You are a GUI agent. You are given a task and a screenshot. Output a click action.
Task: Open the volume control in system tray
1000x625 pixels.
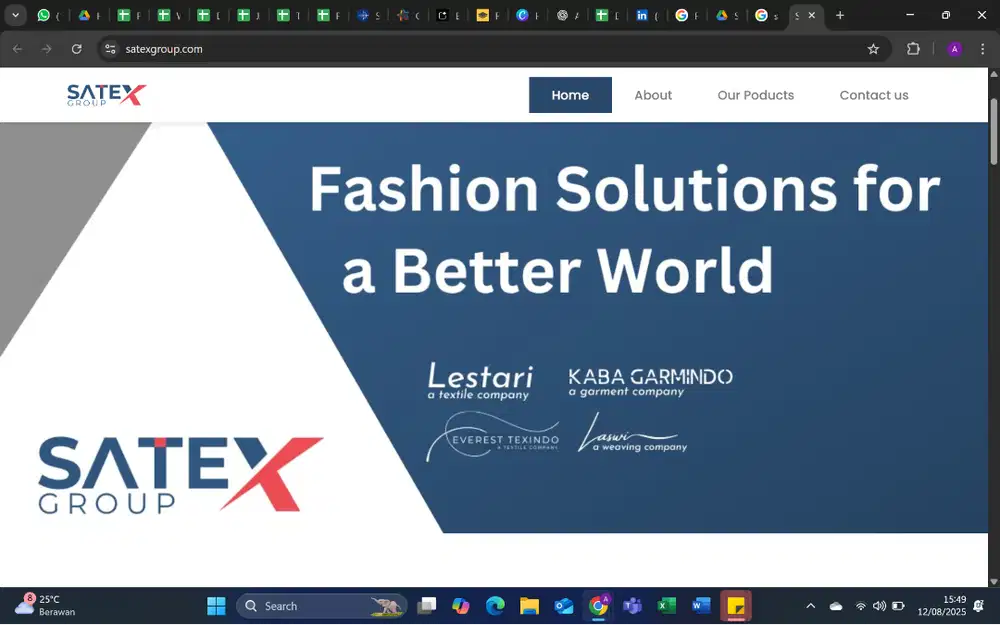click(879, 606)
